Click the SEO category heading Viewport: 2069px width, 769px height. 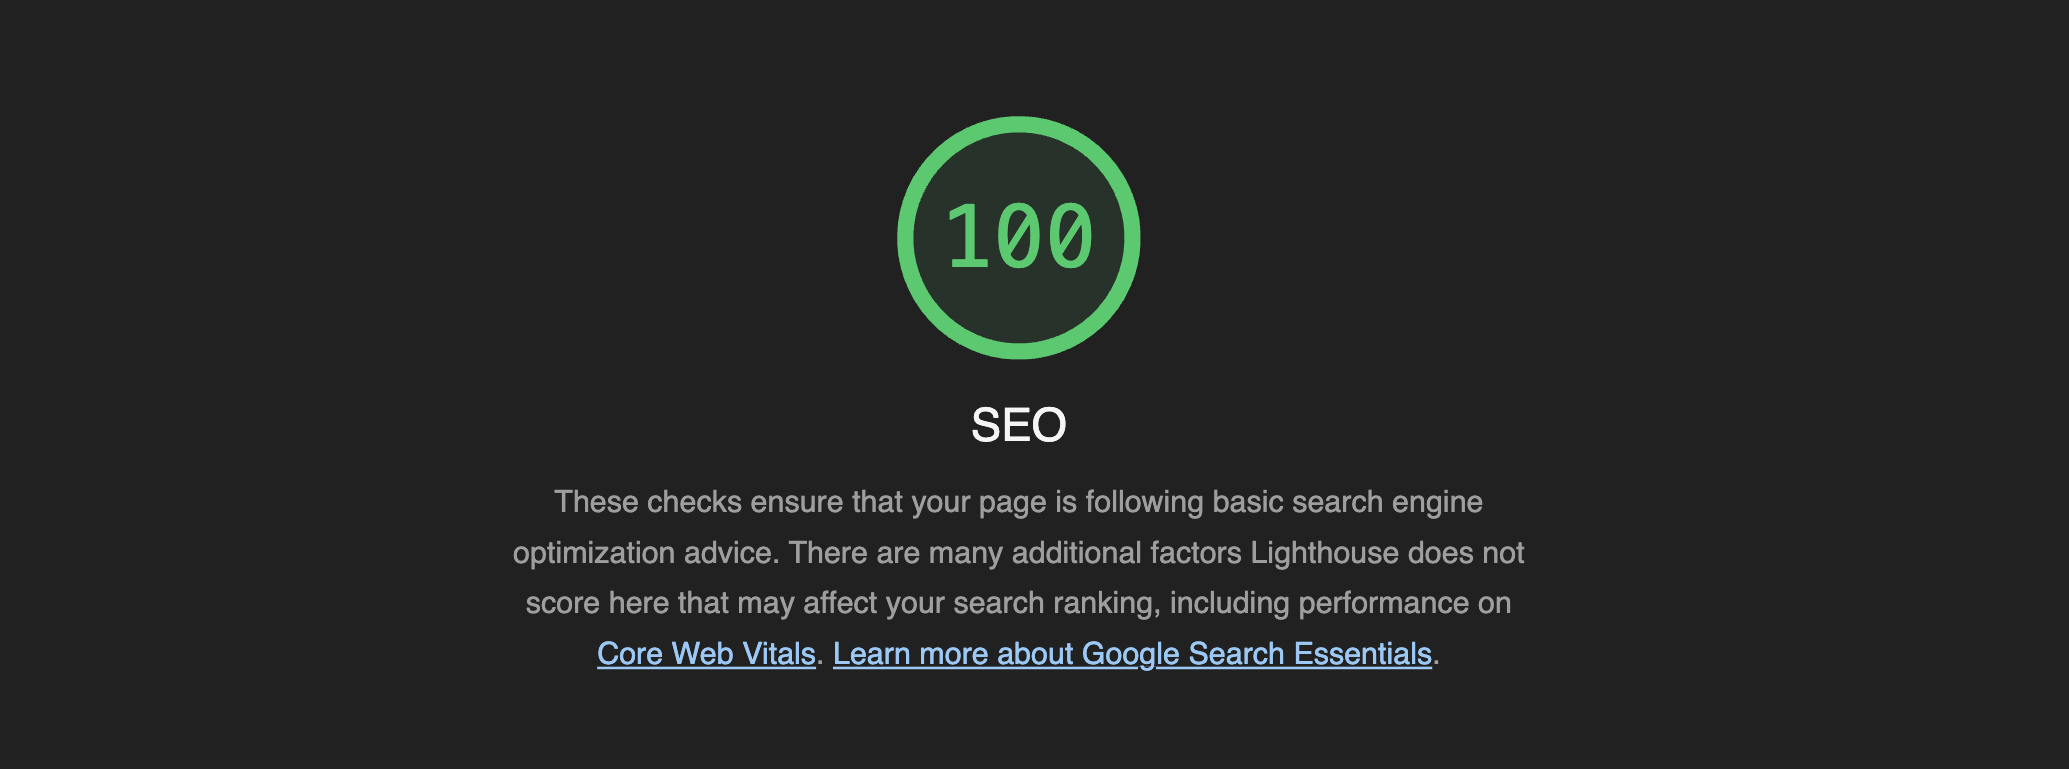click(1019, 425)
